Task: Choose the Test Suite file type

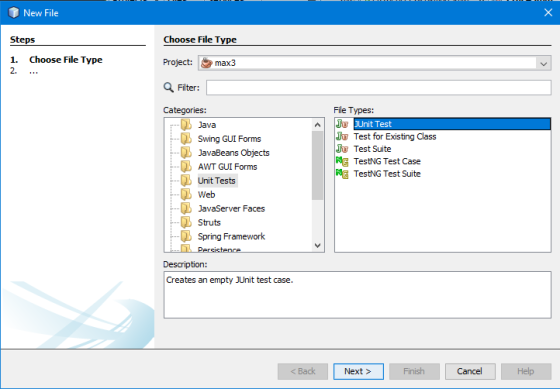Action: coord(372,149)
